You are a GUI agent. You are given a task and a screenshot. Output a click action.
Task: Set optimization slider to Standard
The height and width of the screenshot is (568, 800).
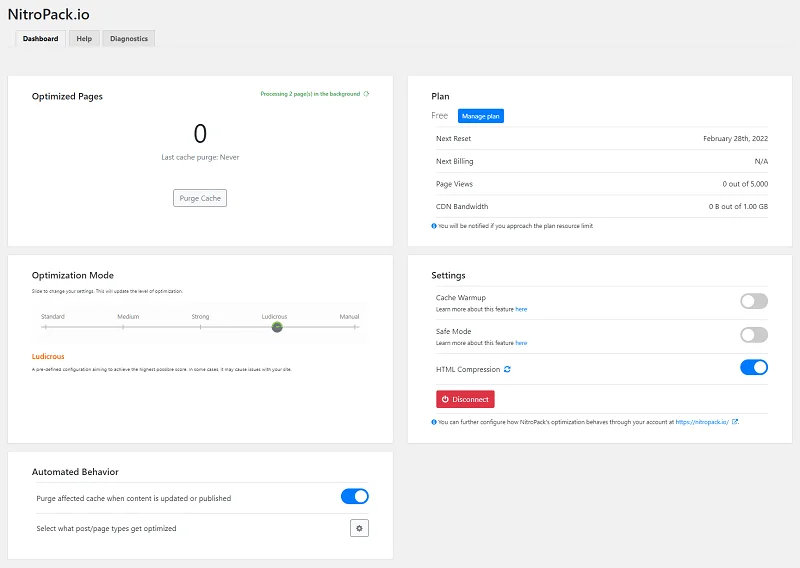[x=45, y=327]
